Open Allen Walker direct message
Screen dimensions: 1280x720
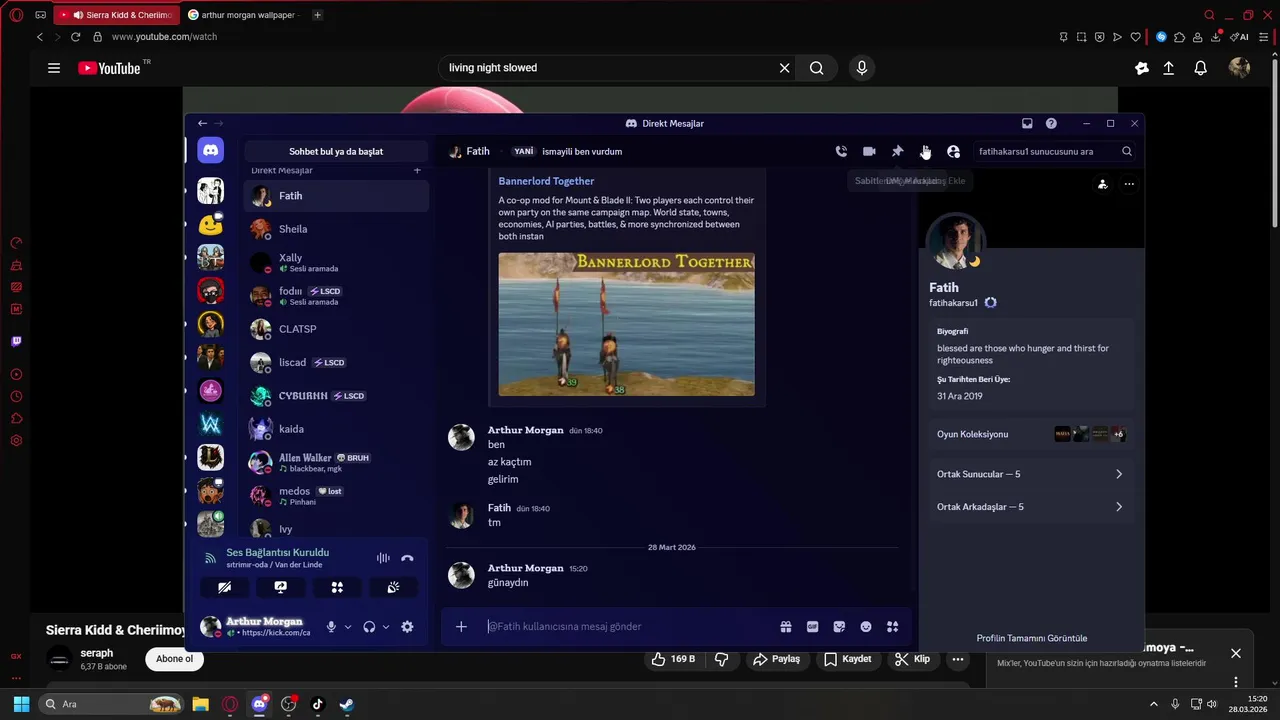coord(336,462)
